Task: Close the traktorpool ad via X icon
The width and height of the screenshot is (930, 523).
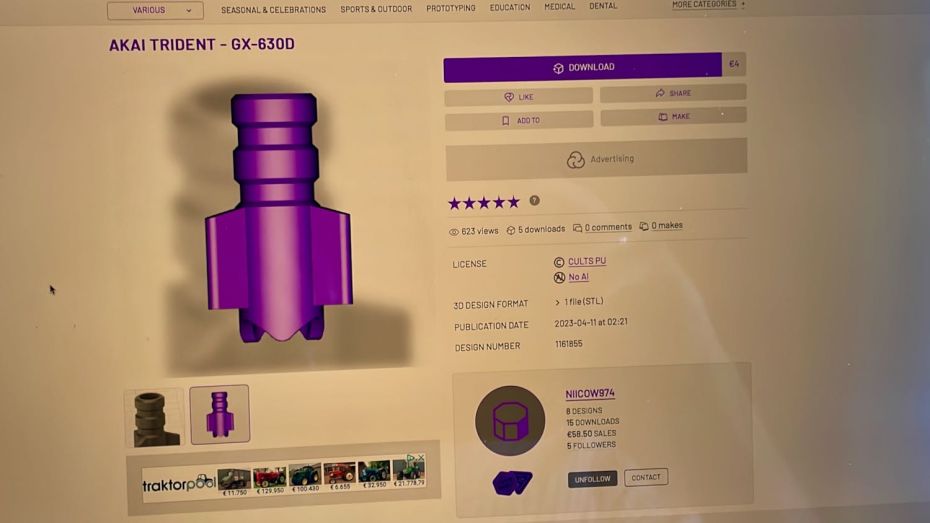Action: click(421, 458)
